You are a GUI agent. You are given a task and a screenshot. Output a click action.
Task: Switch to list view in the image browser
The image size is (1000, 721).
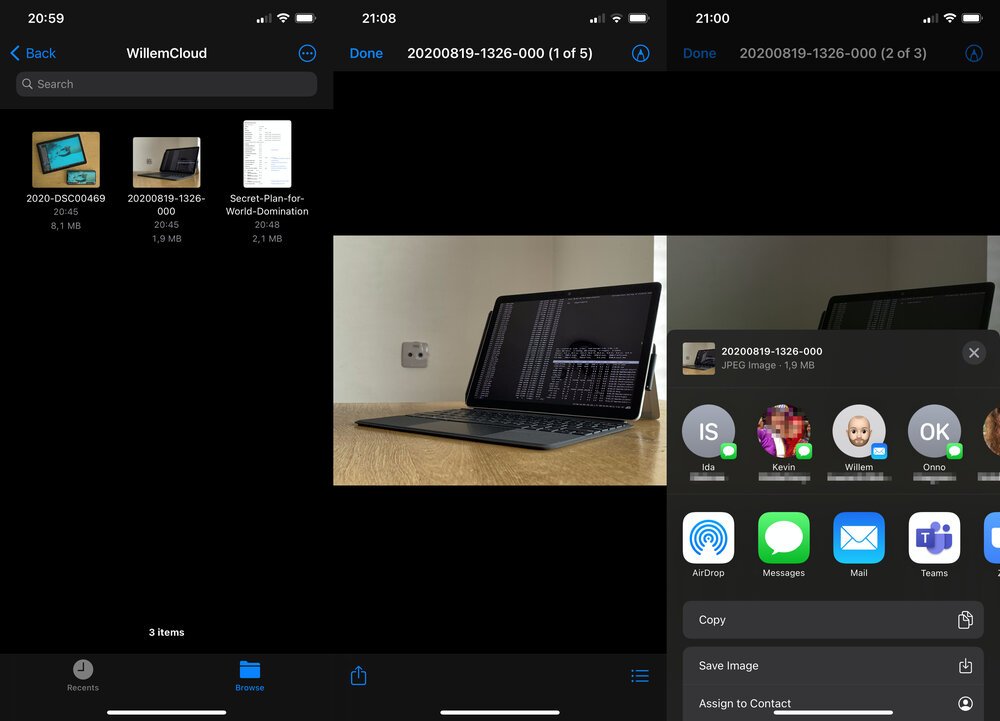point(640,675)
